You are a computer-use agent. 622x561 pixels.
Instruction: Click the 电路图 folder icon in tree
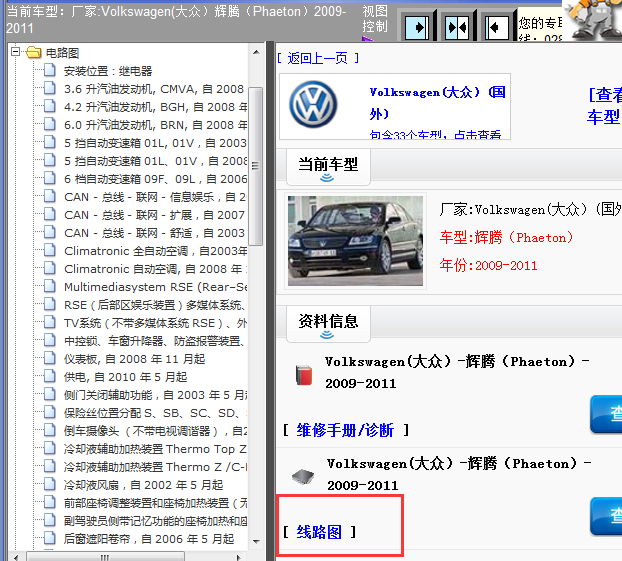click(33, 52)
